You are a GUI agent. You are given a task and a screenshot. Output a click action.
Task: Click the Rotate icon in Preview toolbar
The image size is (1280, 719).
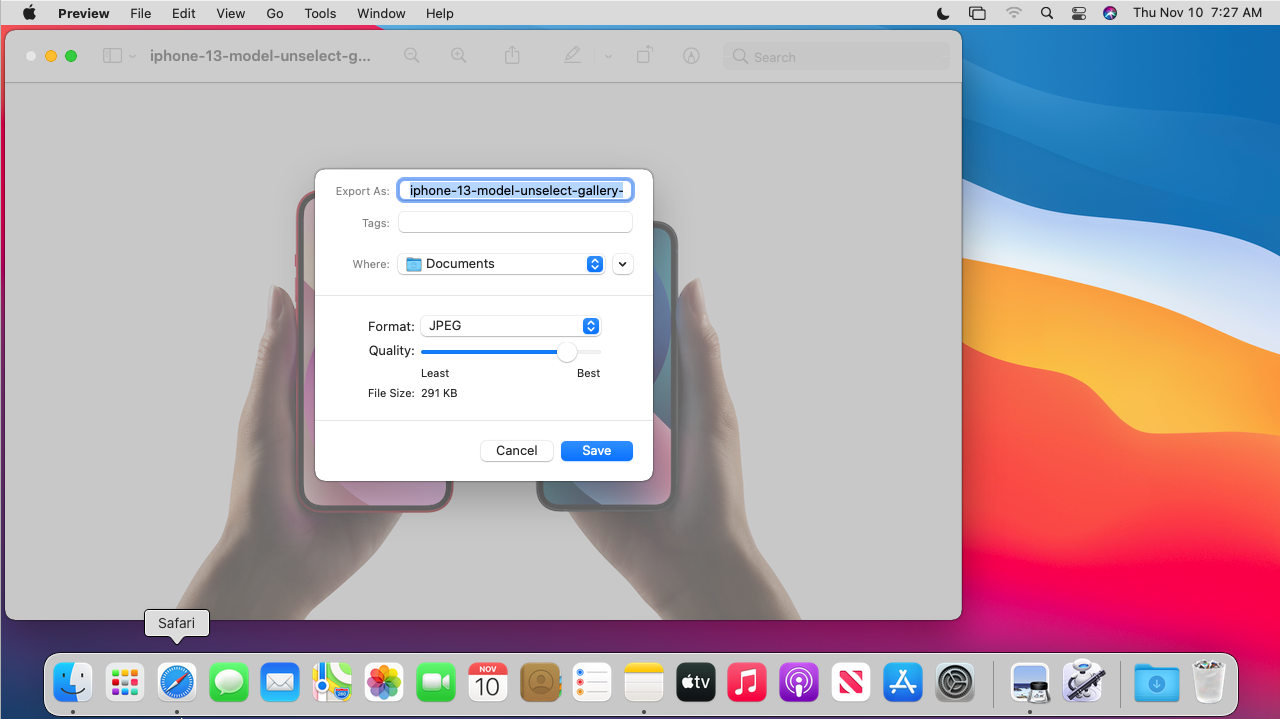point(644,55)
